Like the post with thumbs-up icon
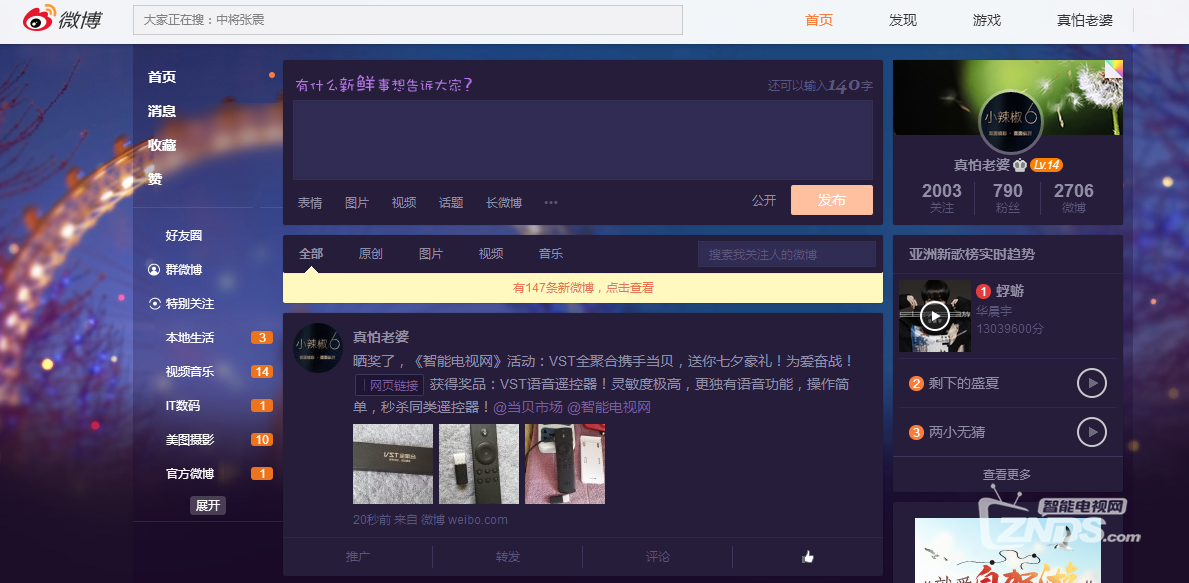 [x=807, y=557]
